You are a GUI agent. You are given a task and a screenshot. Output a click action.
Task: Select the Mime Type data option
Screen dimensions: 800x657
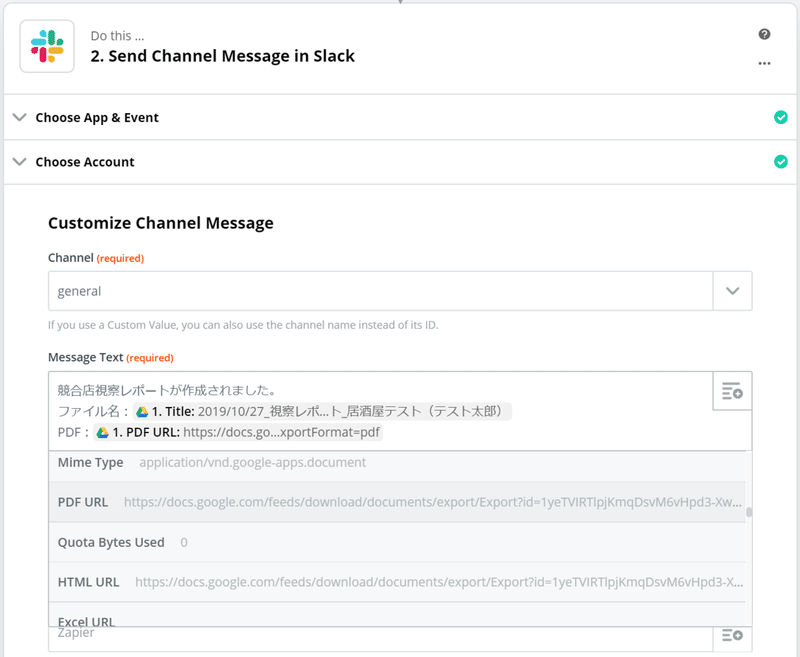397,463
